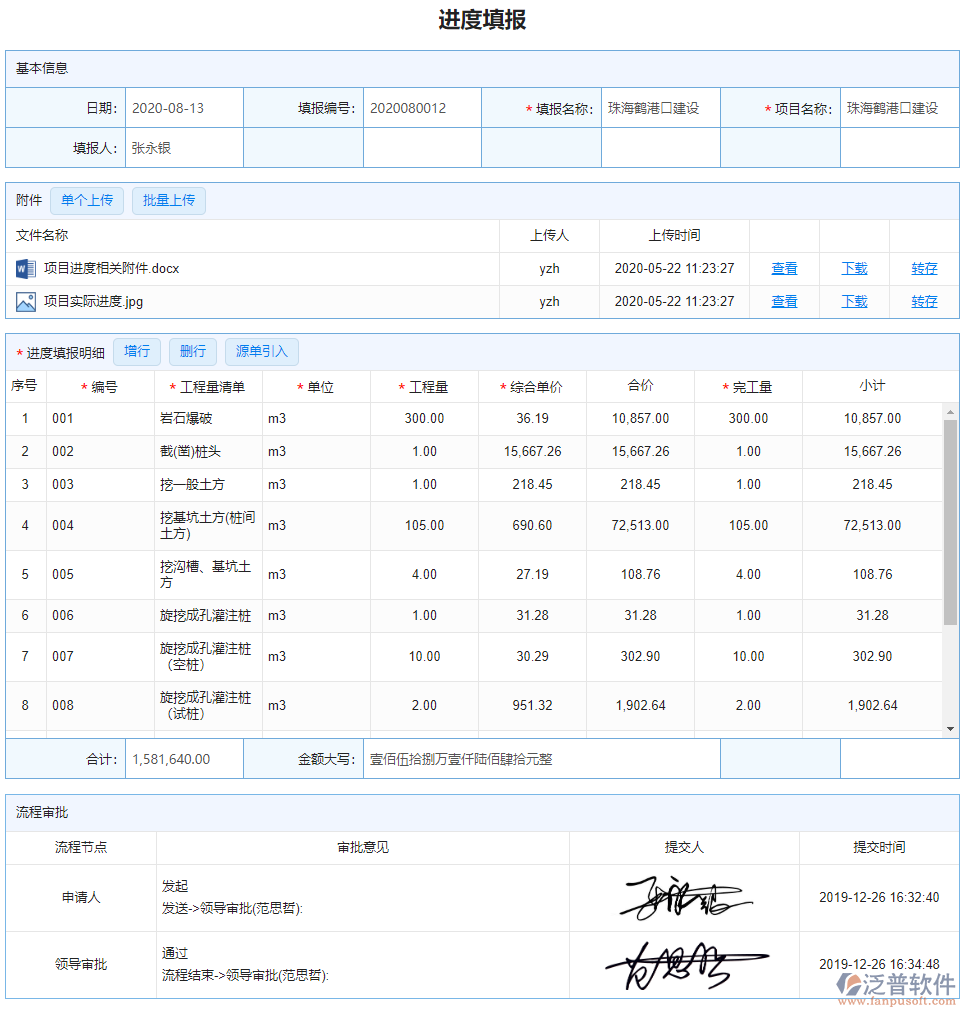Viewport: 966px width, 1017px height.
Task: Click 批量上传 to batch upload attachments
Action: tap(168, 200)
